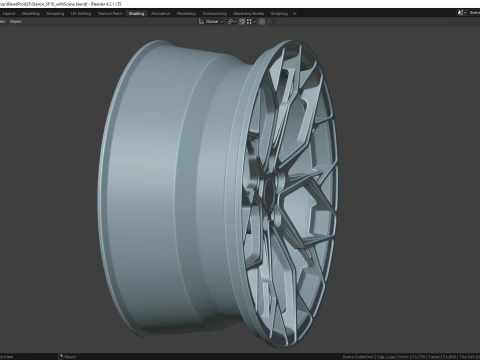
Task: Open the proportional falloff curve dropdown
Action: coord(270,22)
